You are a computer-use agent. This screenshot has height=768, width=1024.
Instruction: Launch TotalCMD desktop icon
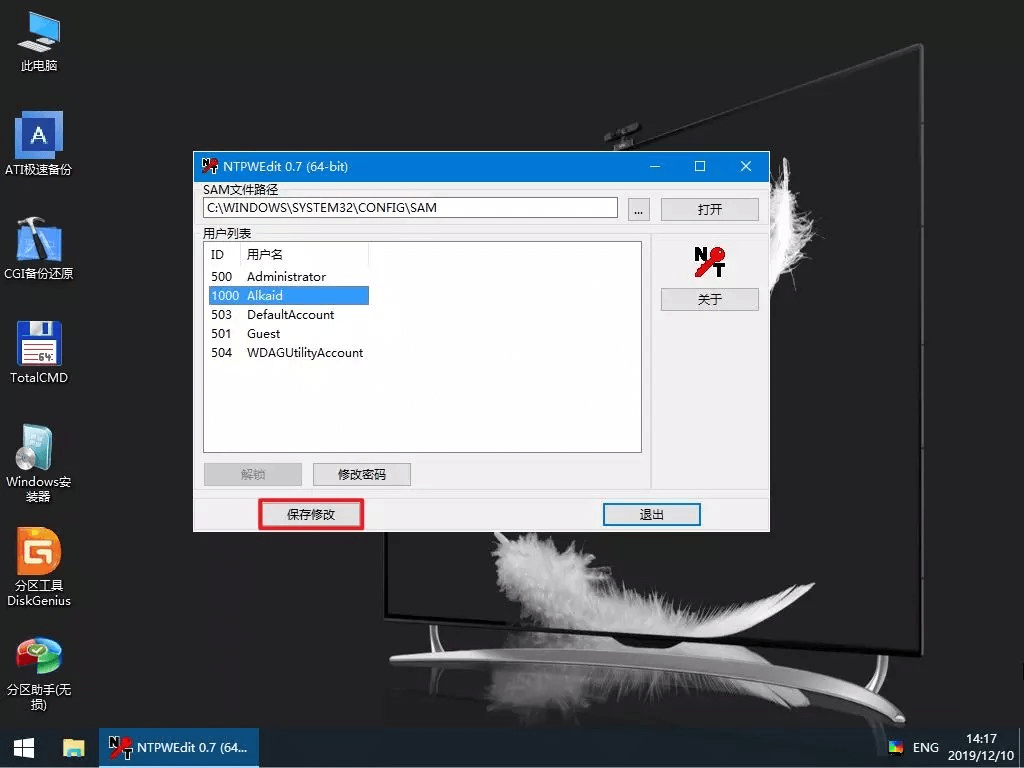coord(38,344)
